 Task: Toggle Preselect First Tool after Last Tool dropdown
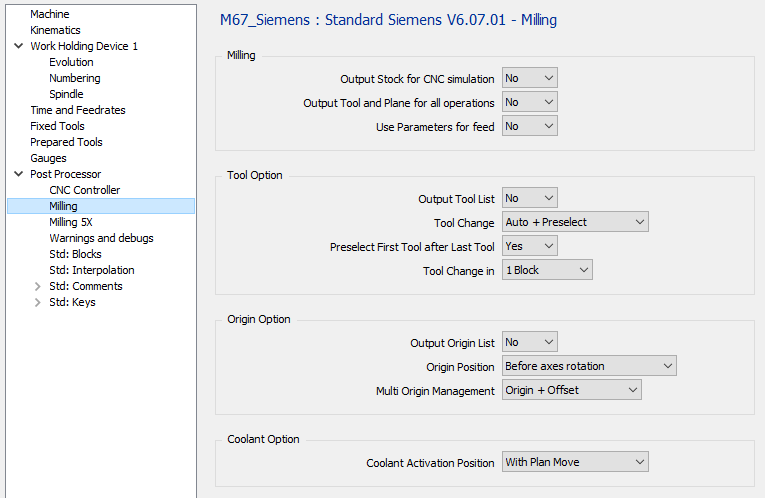coord(529,246)
